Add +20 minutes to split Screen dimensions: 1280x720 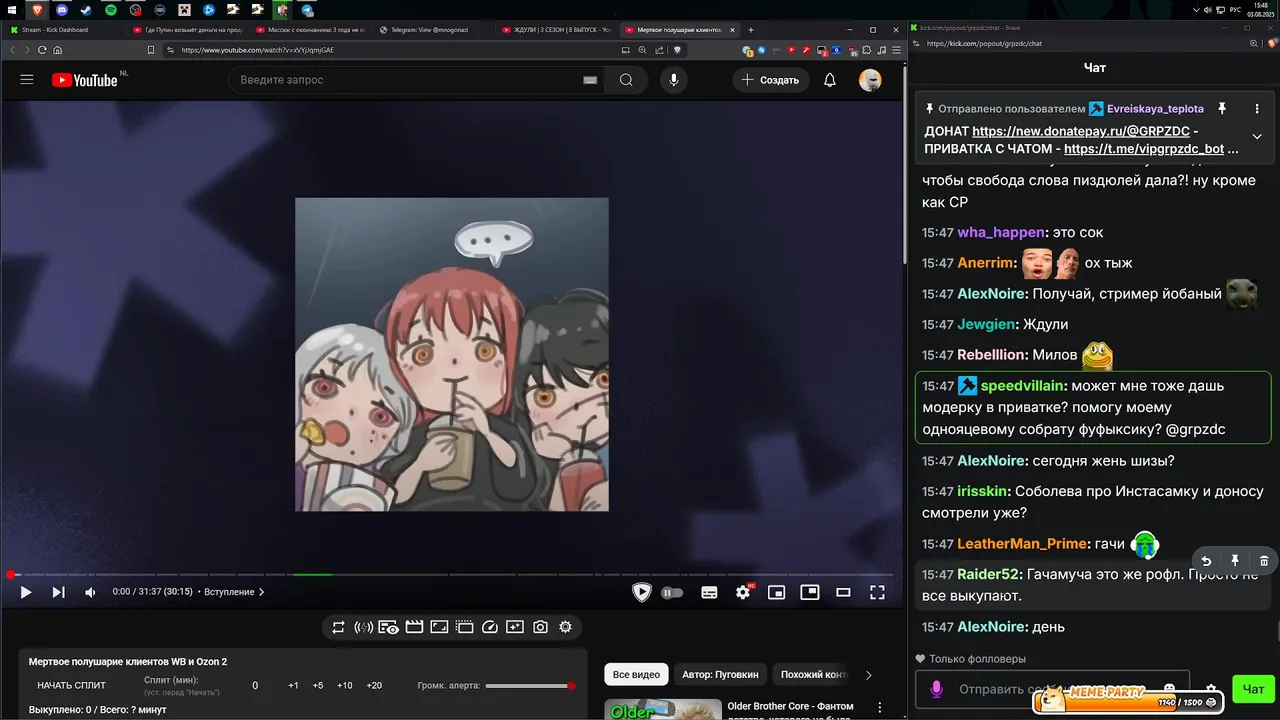click(x=374, y=686)
